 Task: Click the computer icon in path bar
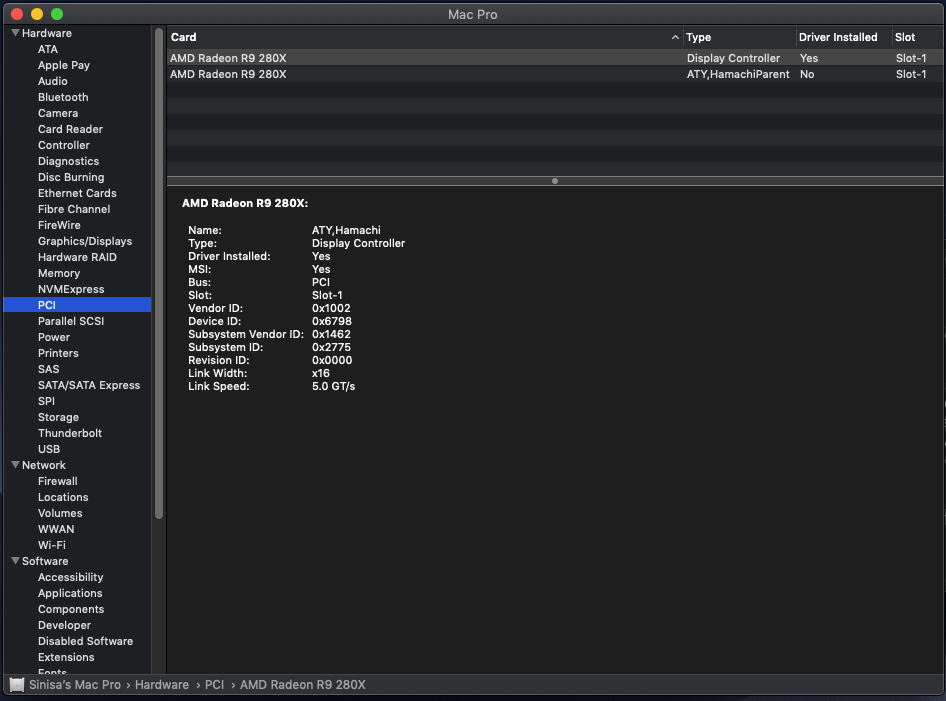[17, 685]
